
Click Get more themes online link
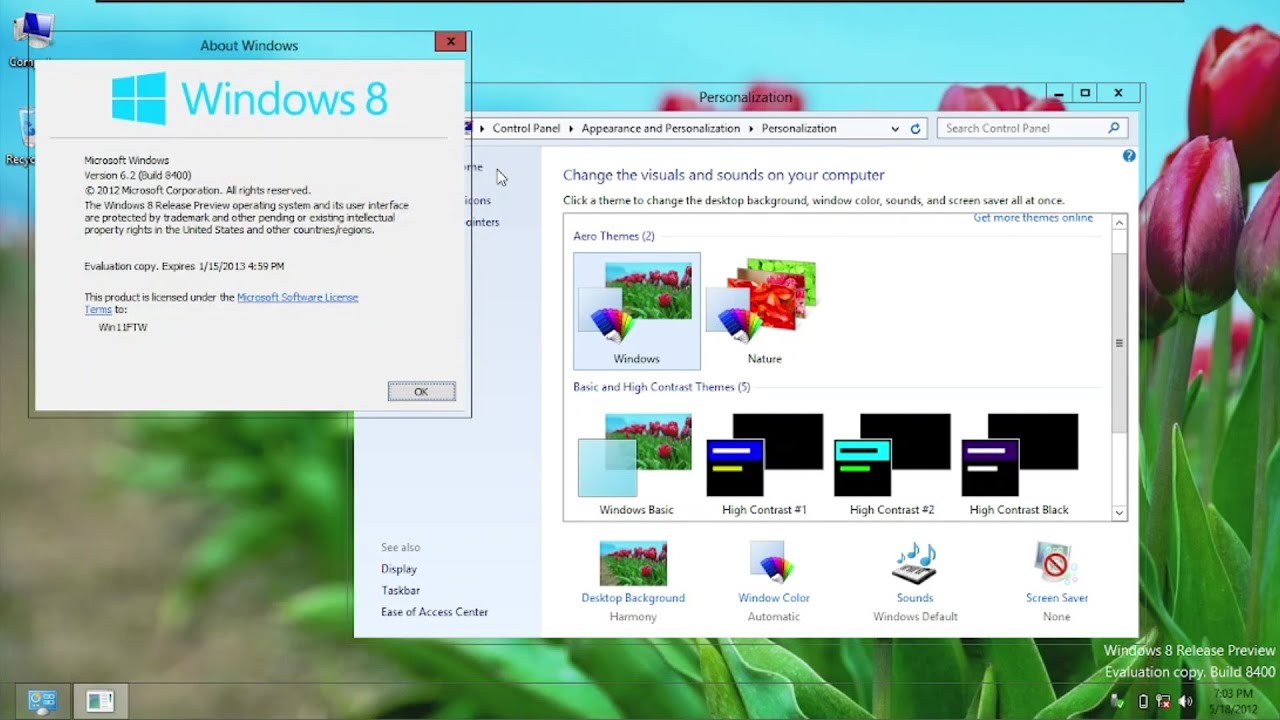(x=1033, y=218)
